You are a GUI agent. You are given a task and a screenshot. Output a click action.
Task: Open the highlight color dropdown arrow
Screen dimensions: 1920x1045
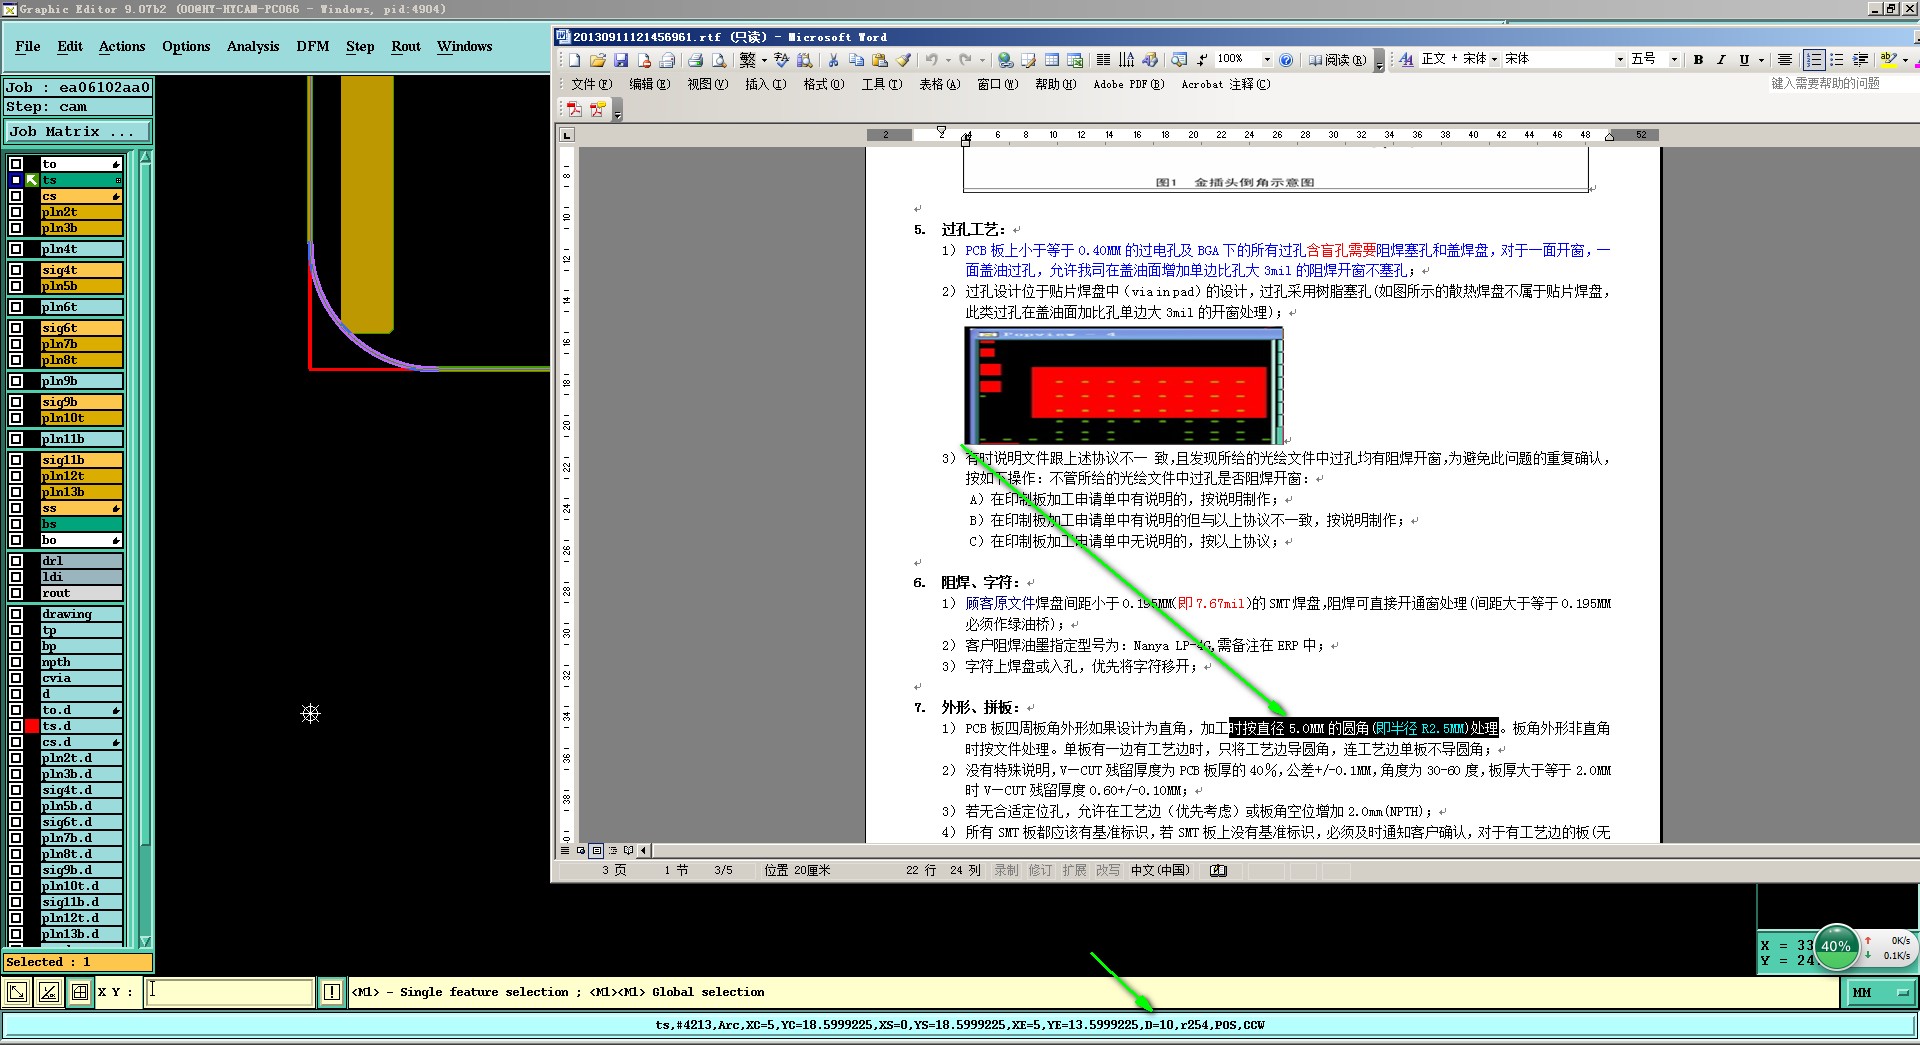point(1904,60)
